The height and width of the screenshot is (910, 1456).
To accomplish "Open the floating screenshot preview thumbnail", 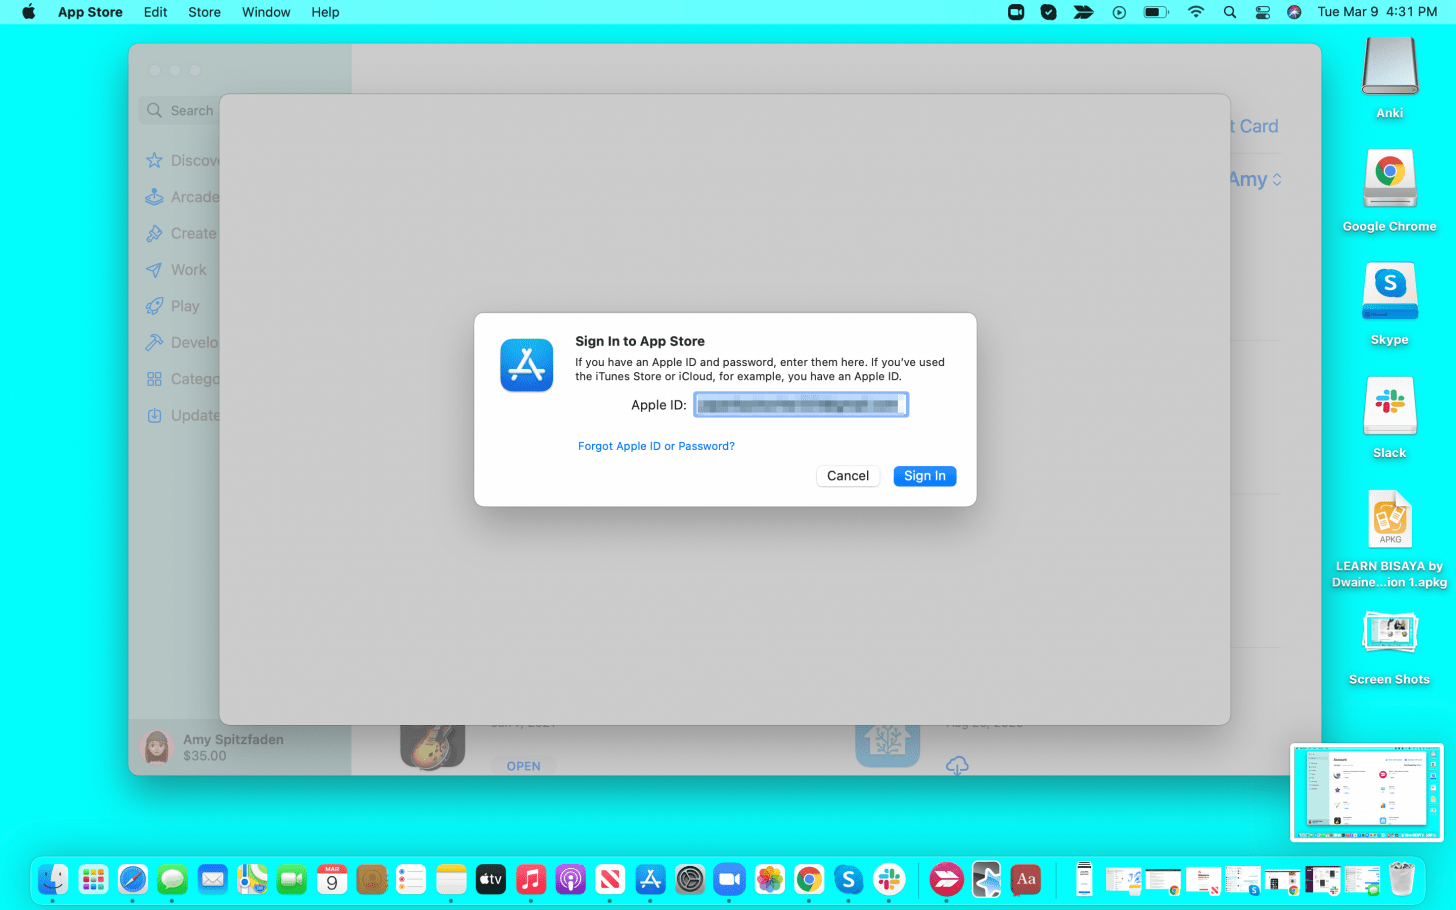I will click(x=1366, y=792).
